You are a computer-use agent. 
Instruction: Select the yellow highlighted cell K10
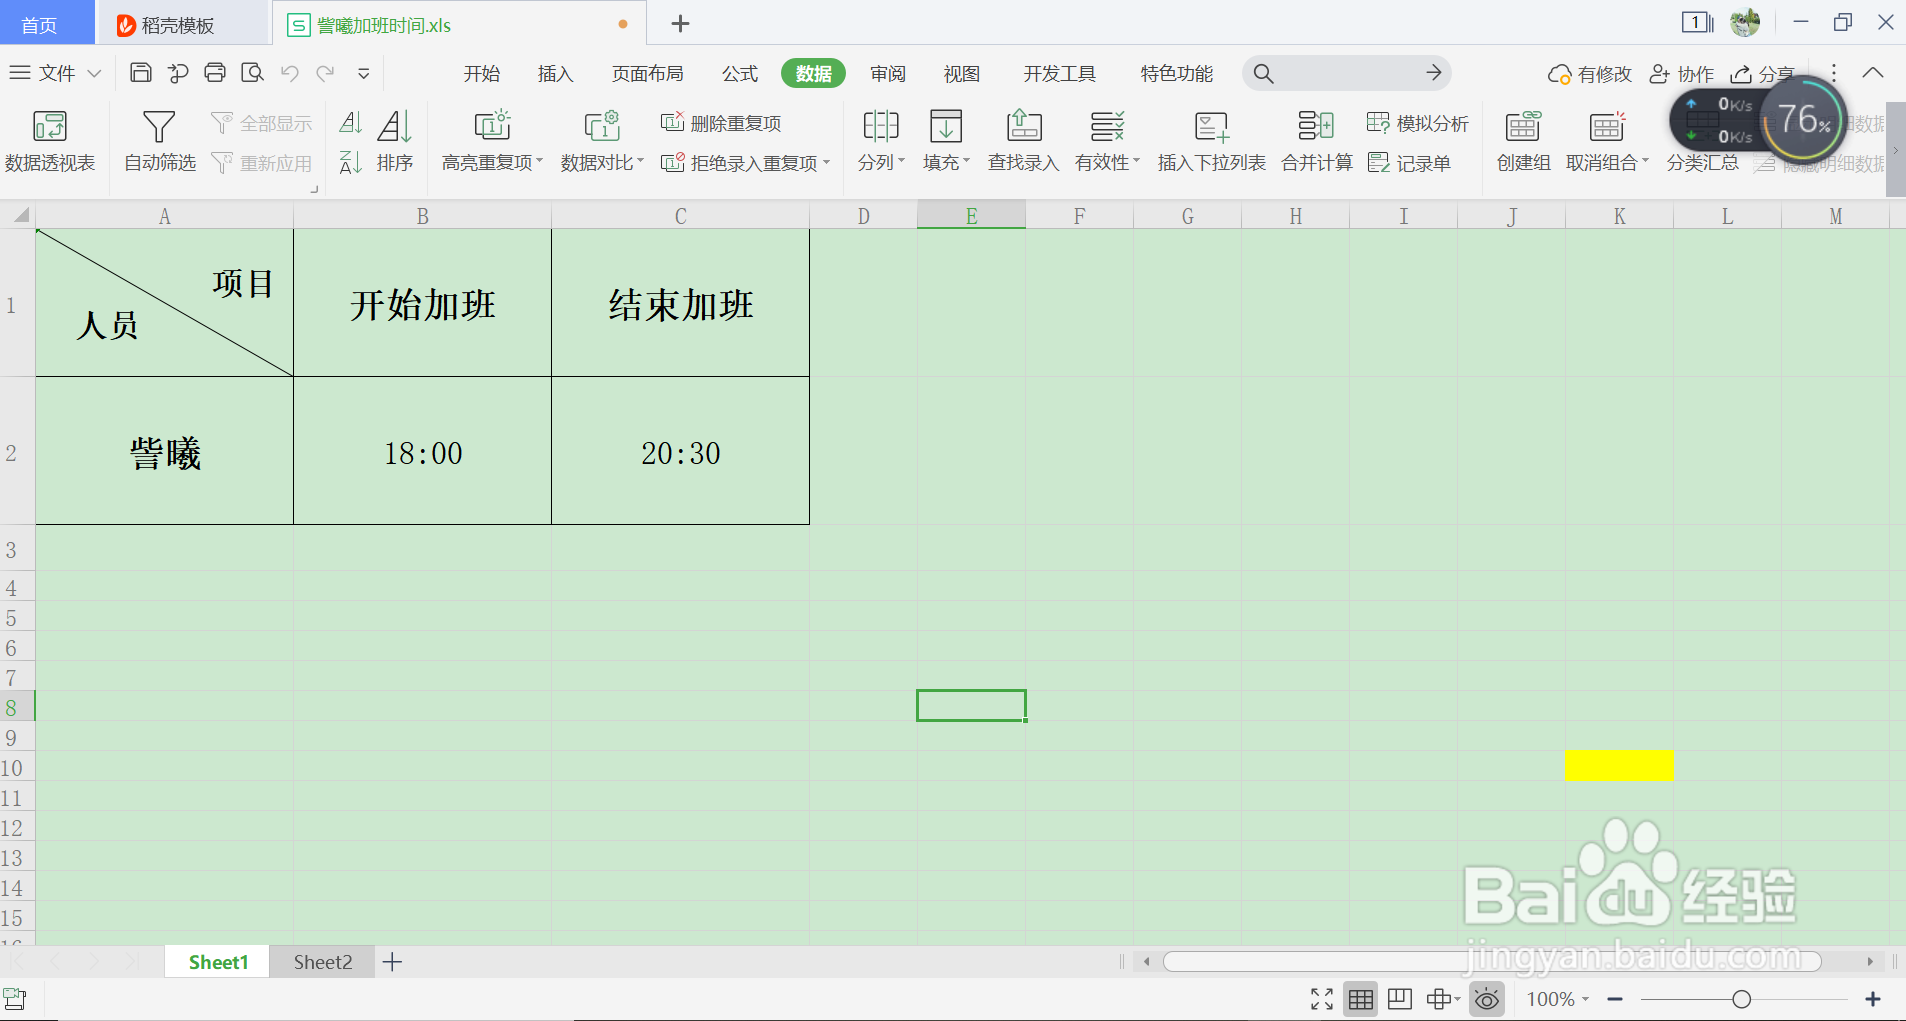coord(1619,766)
